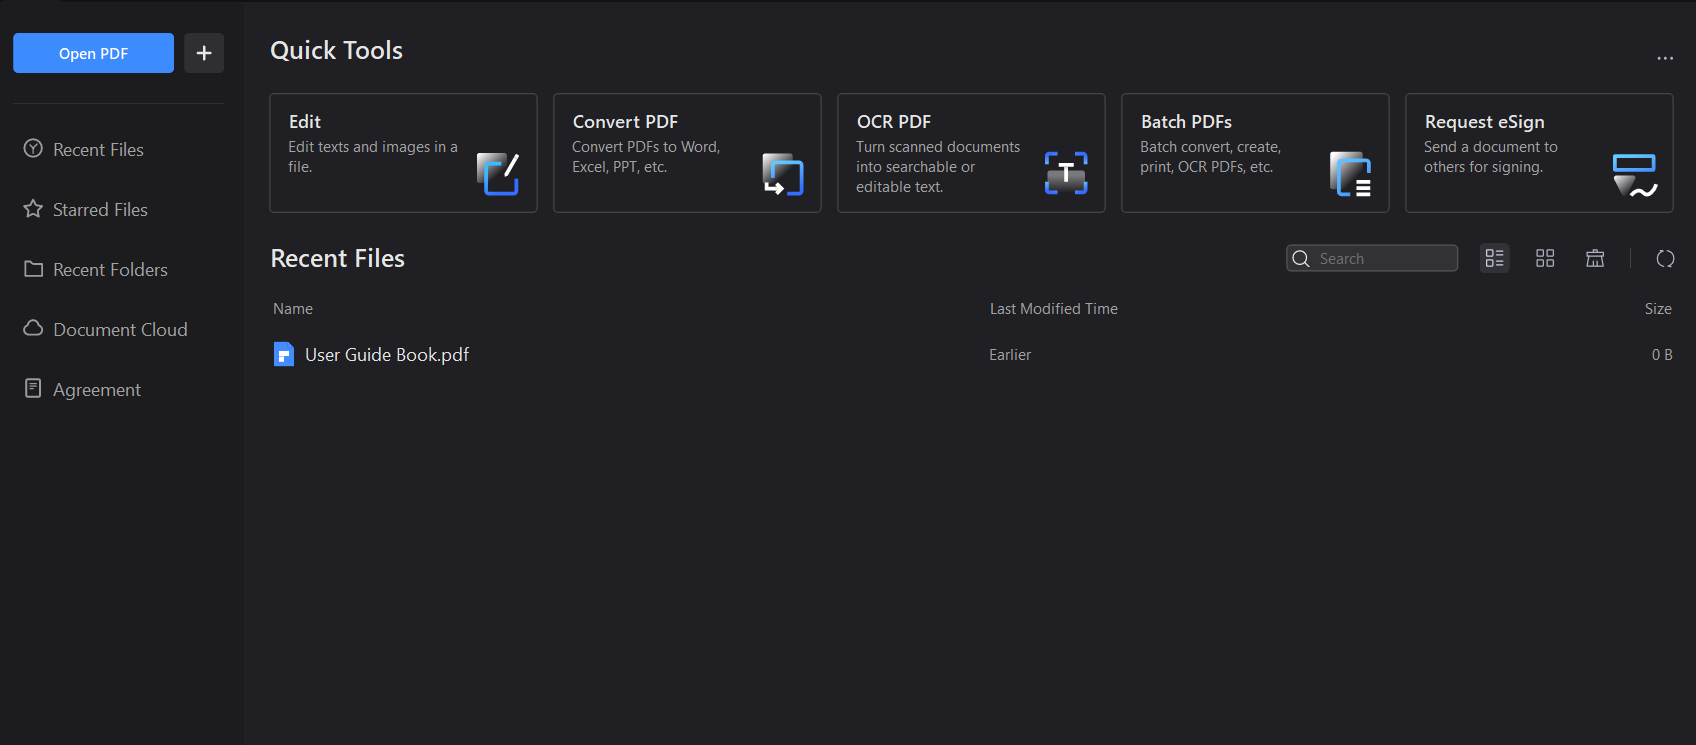Refresh the recent files list
This screenshot has height=745, width=1696.
point(1665,259)
